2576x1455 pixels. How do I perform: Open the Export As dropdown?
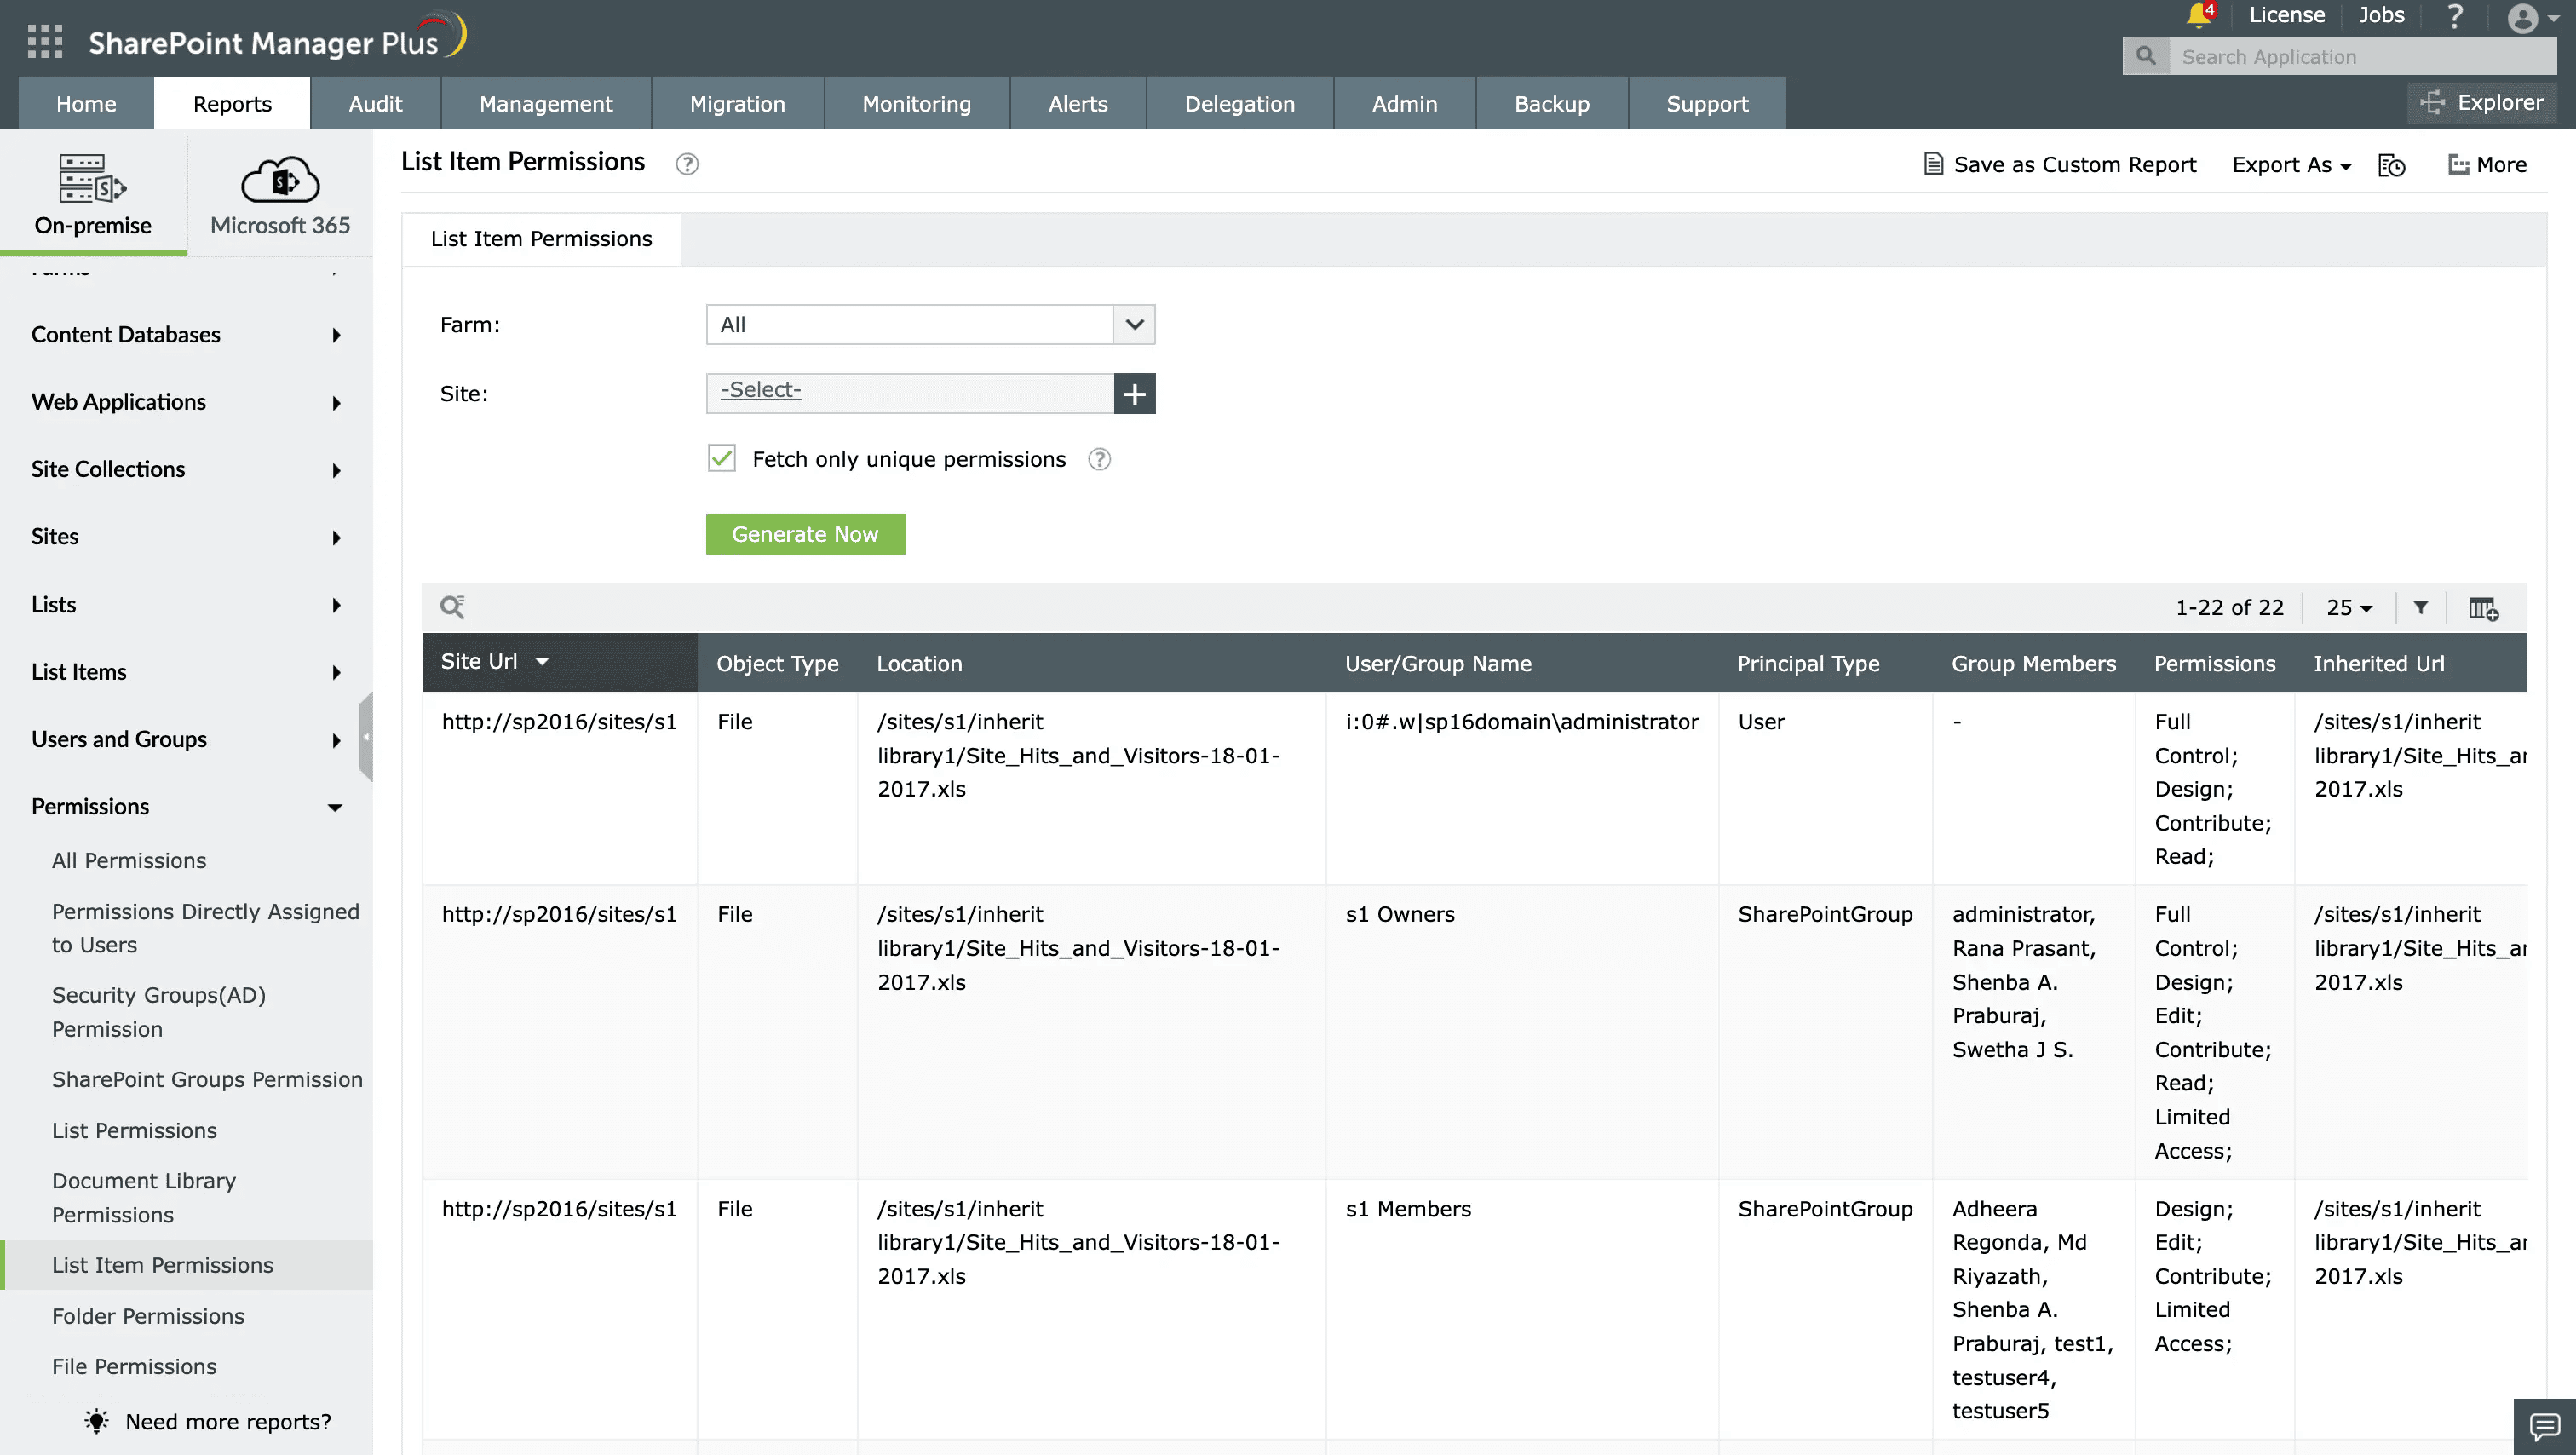2291,165
